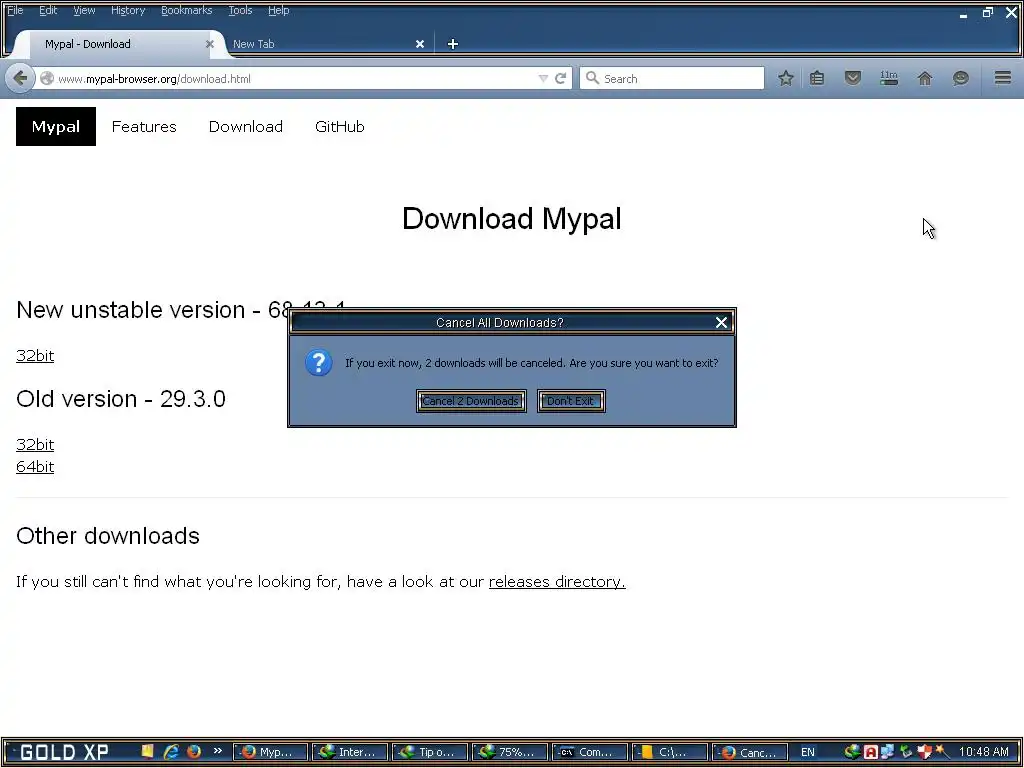
Task: Switch to Tip o... taskbar window
Action: (x=430, y=752)
